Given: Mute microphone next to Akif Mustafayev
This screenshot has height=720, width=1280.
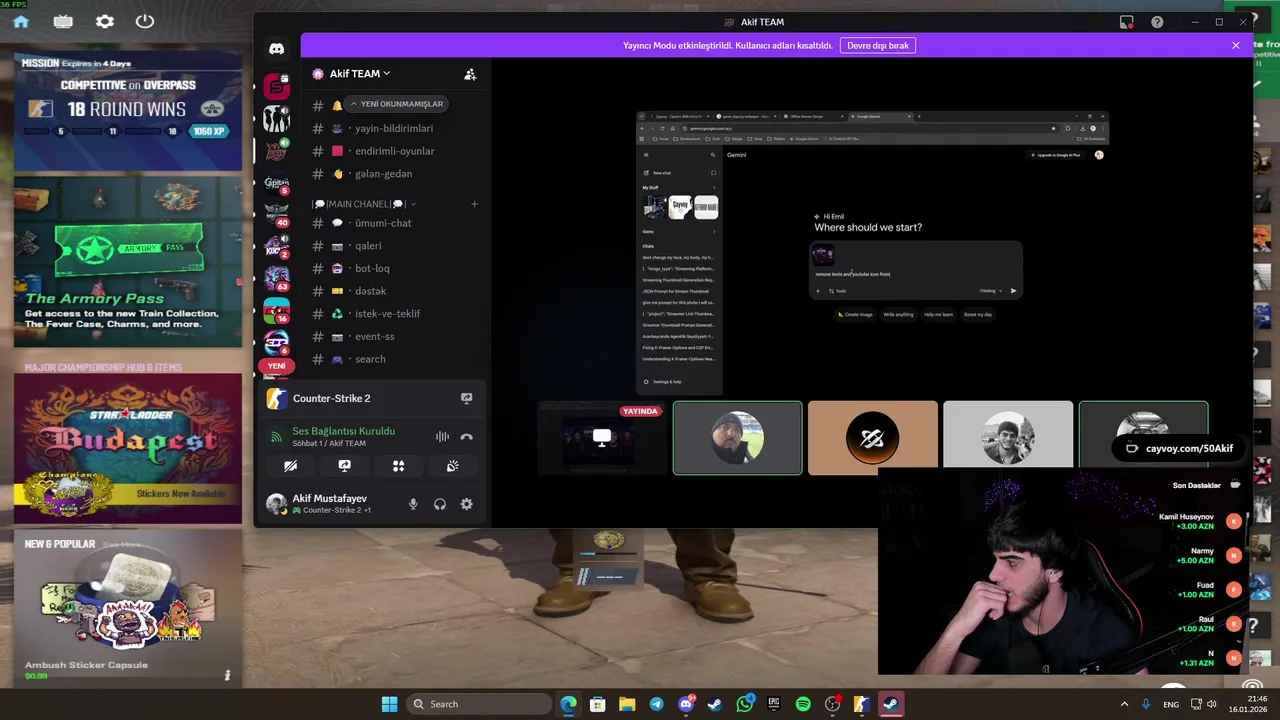Looking at the screenshot, I should (x=413, y=504).
